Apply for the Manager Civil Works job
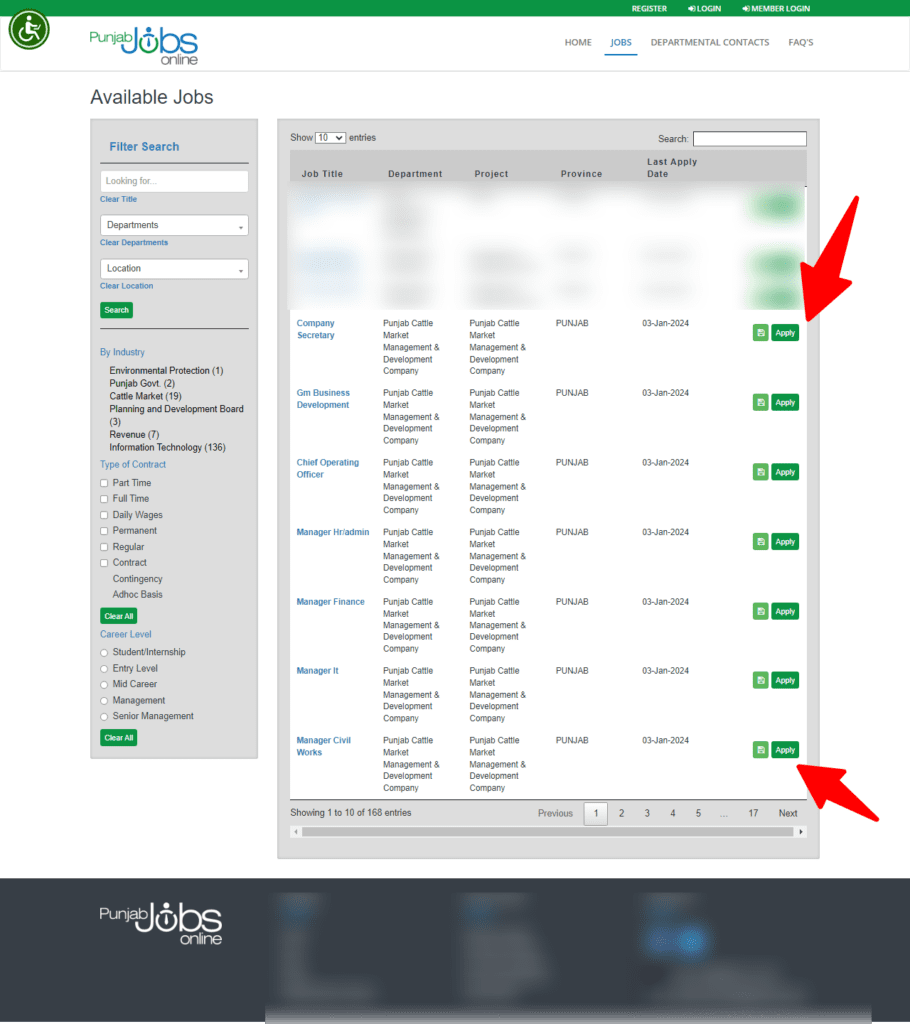This screenshot has width=910, height=1024. (x=785, y=750)
